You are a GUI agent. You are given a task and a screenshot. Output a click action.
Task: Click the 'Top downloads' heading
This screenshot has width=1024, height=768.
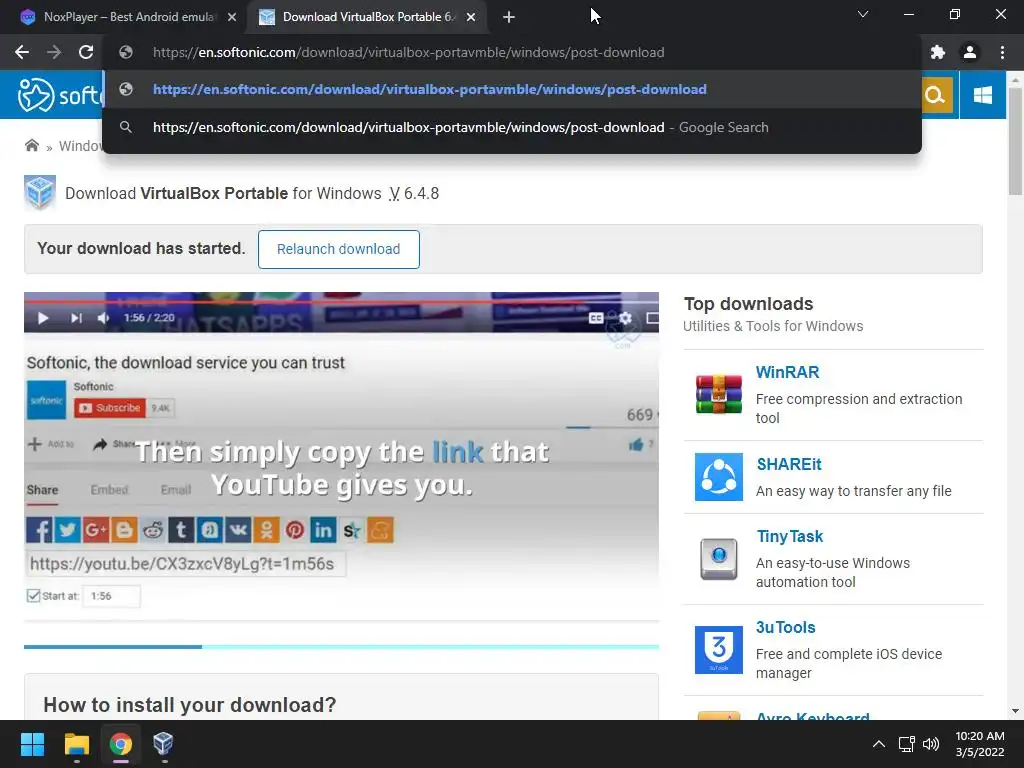click(x=748, y=304)
